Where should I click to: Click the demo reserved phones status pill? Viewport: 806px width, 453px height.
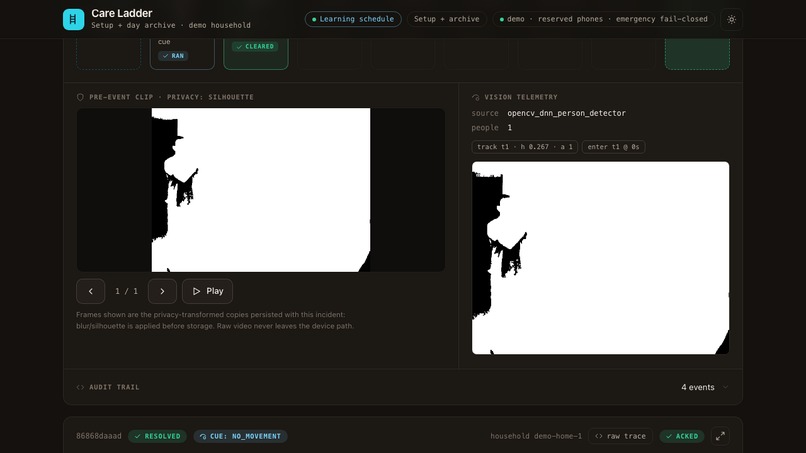point(603,19)
